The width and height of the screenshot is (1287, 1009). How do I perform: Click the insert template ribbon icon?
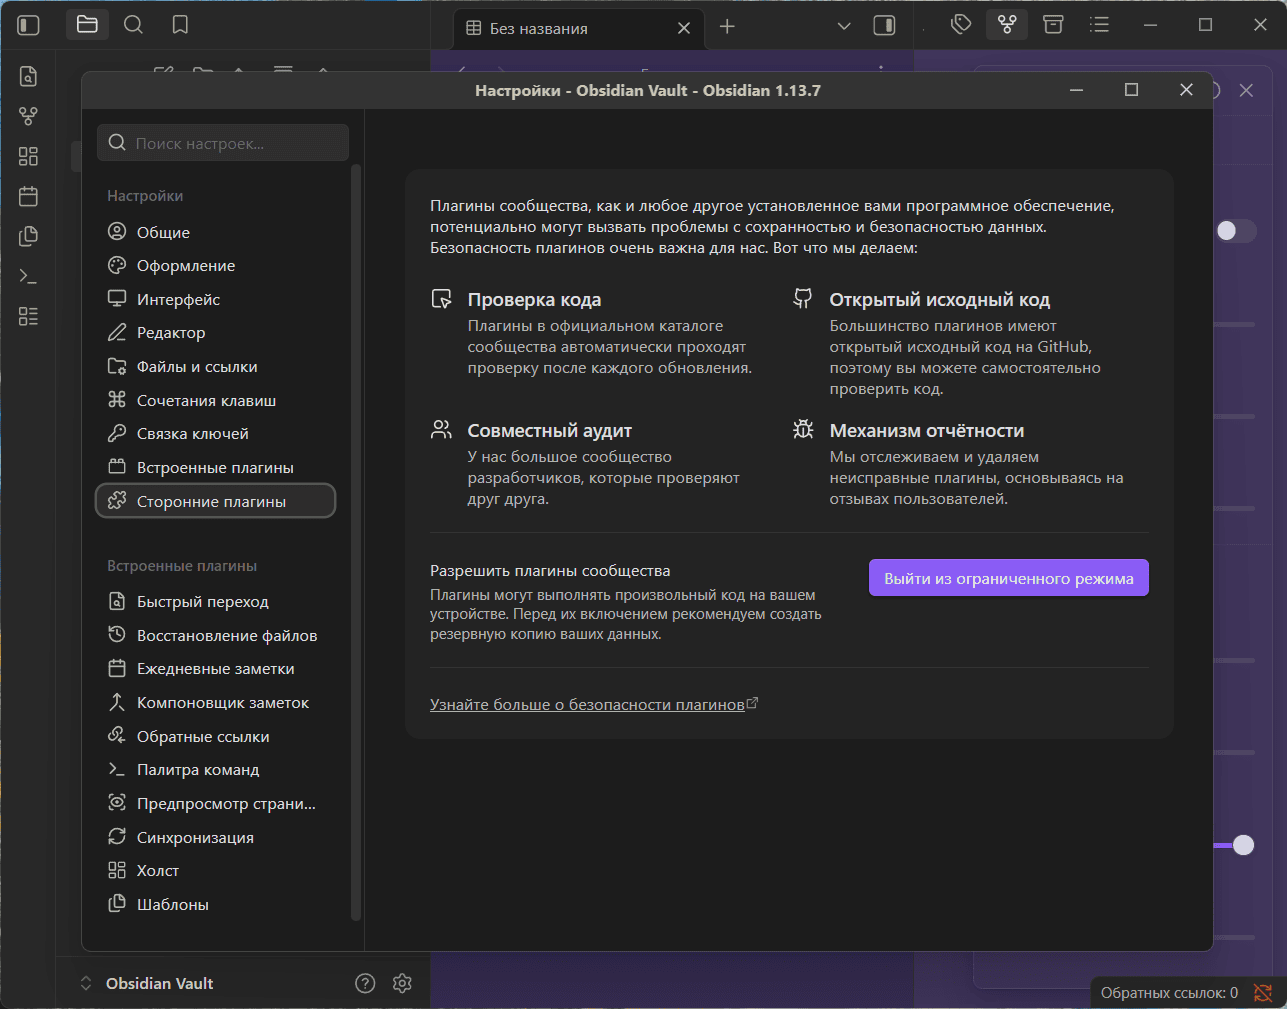[x=28, y=236]
